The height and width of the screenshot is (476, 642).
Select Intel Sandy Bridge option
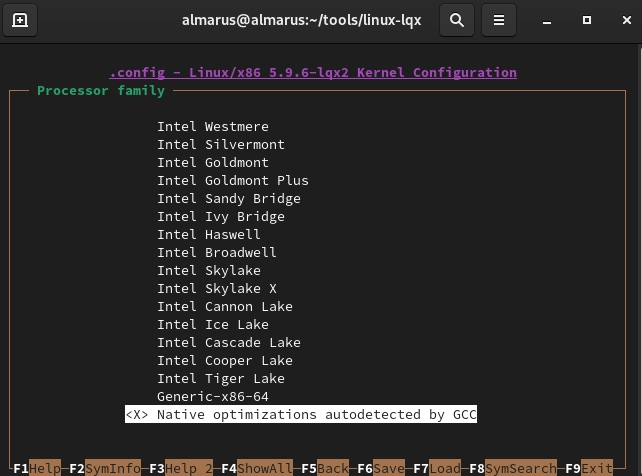pos(229,199)
